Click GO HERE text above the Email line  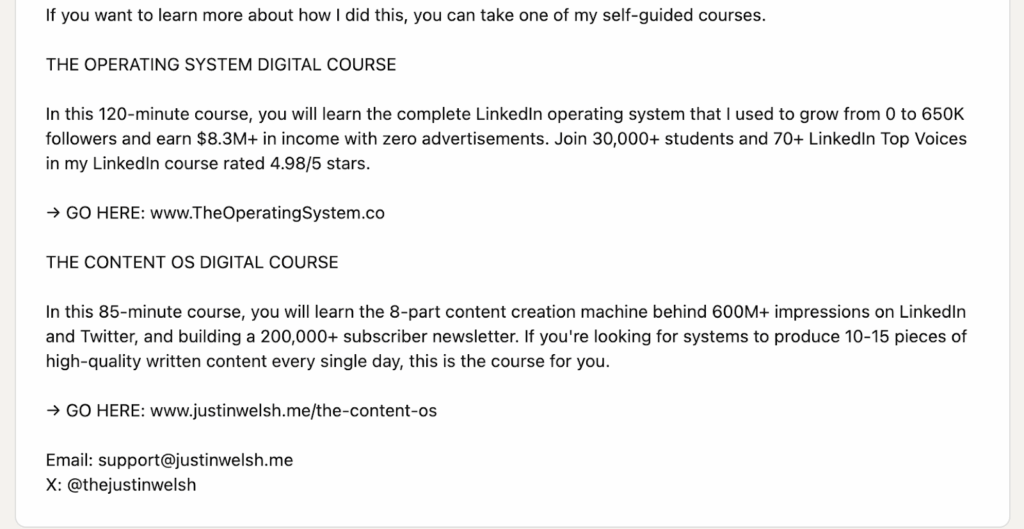click(x=105, y=411)
